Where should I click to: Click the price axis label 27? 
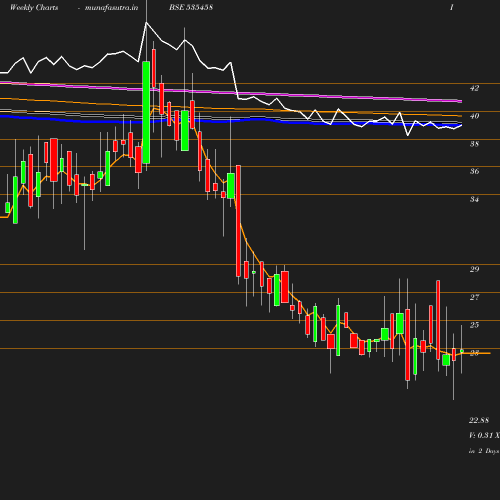point(474,297)
